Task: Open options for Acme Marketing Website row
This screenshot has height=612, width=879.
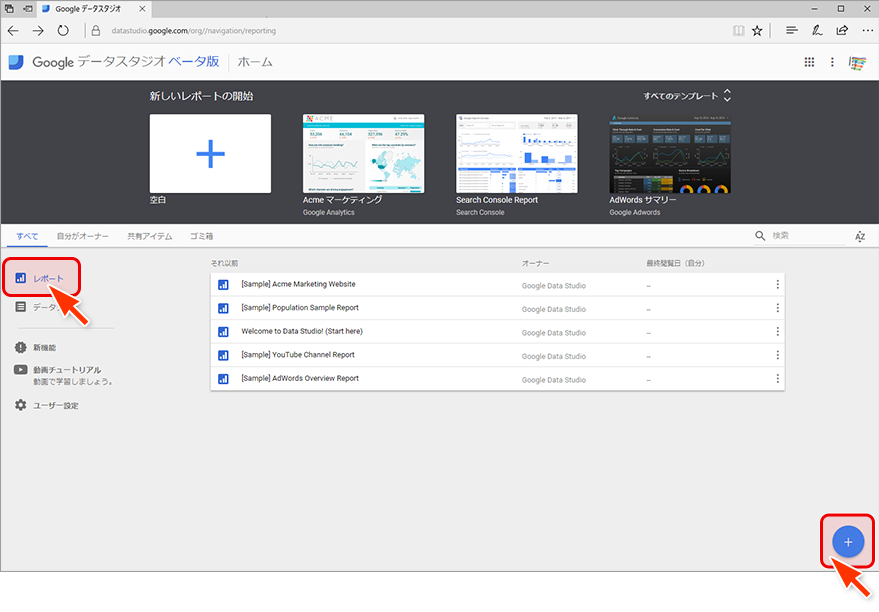Action: coord(778,285)
